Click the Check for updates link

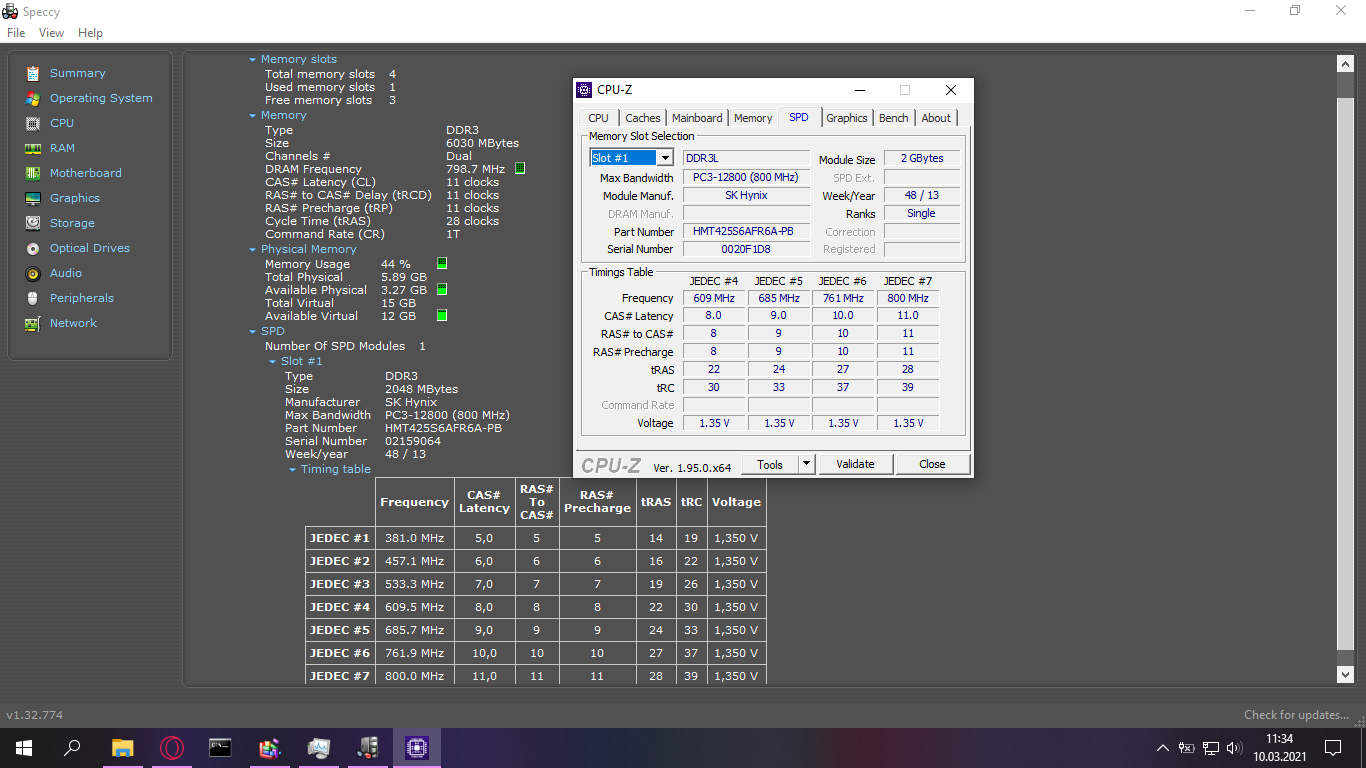pyautogui.click(x=1297, y=715)
